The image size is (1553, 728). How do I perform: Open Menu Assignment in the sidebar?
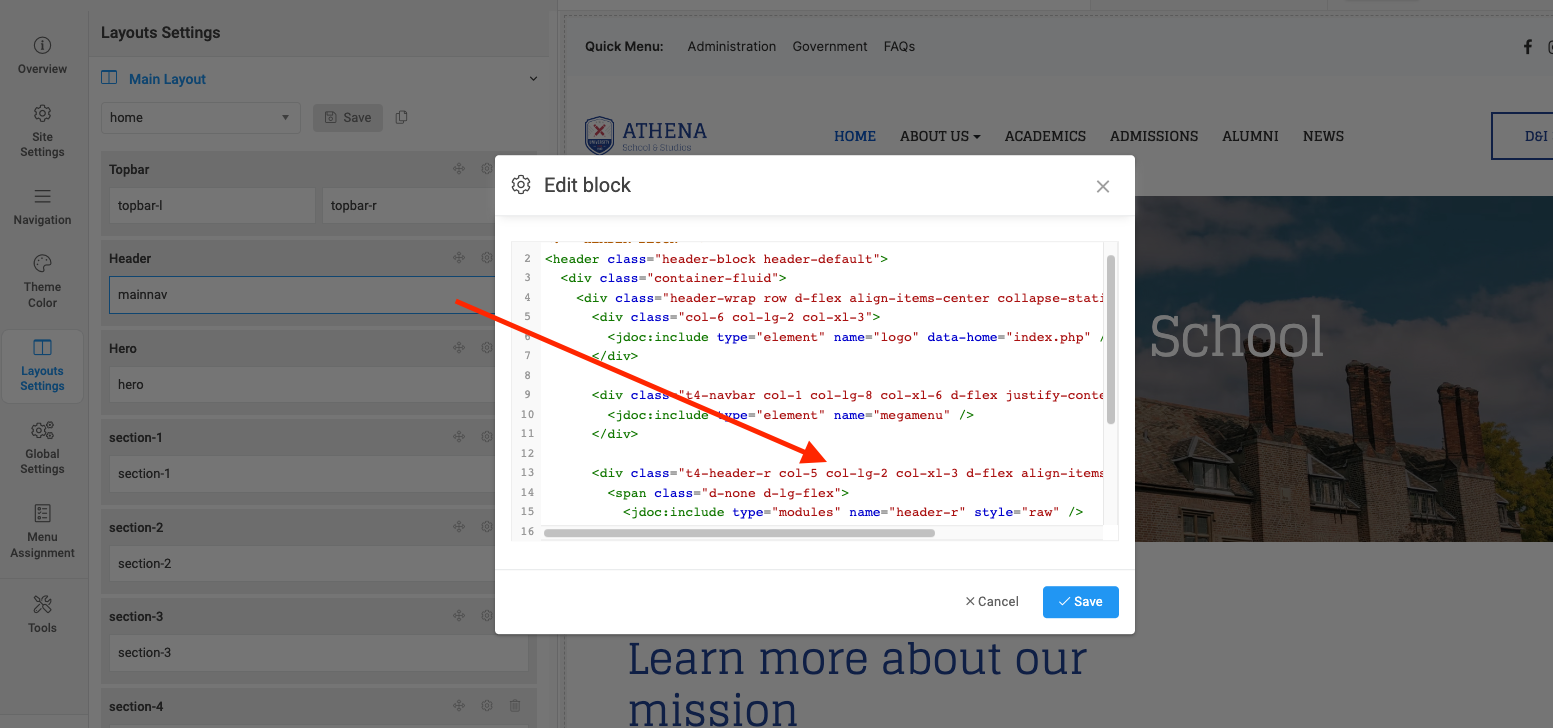point(42,532)
